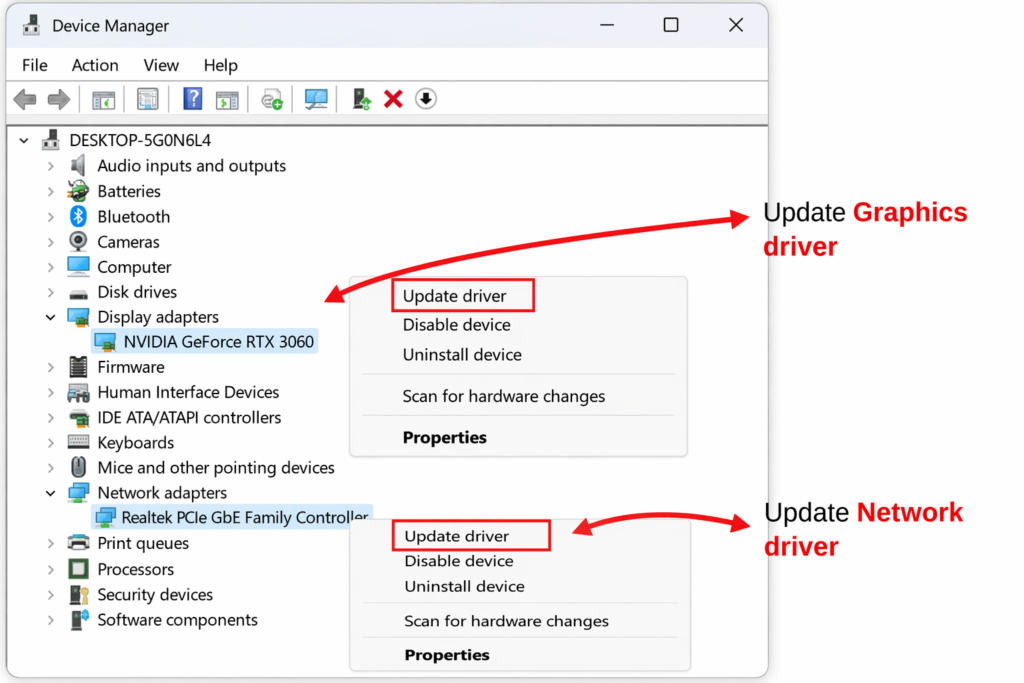The image size is (1024, 683).
Task: Expand the Human Interface Devices node
Action: pyautogui.click(x=50, y=392)
